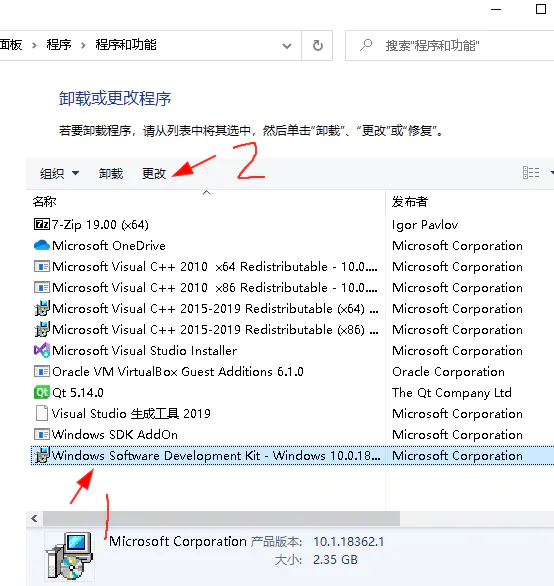Maximize the window
The width and height of the screenshot is (554, 586).
click(541, 9)
